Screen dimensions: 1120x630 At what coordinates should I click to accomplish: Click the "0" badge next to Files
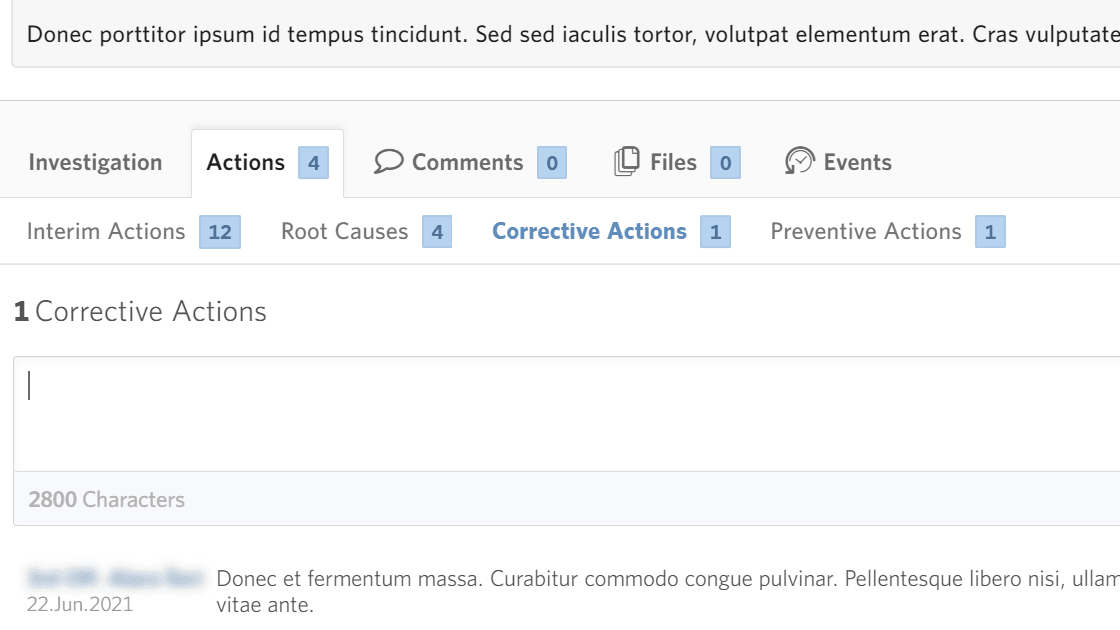pyautogui.click(x=725, y=162)
